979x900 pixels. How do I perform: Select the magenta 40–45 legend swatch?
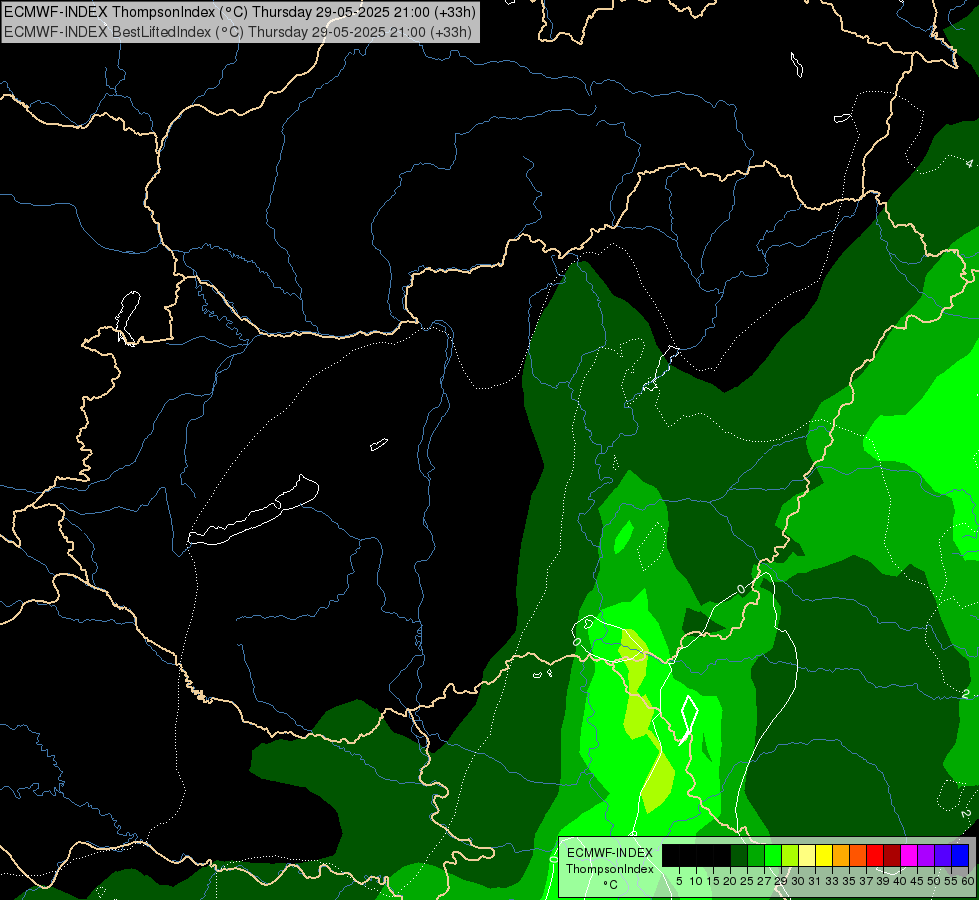[x=909, y=855]
